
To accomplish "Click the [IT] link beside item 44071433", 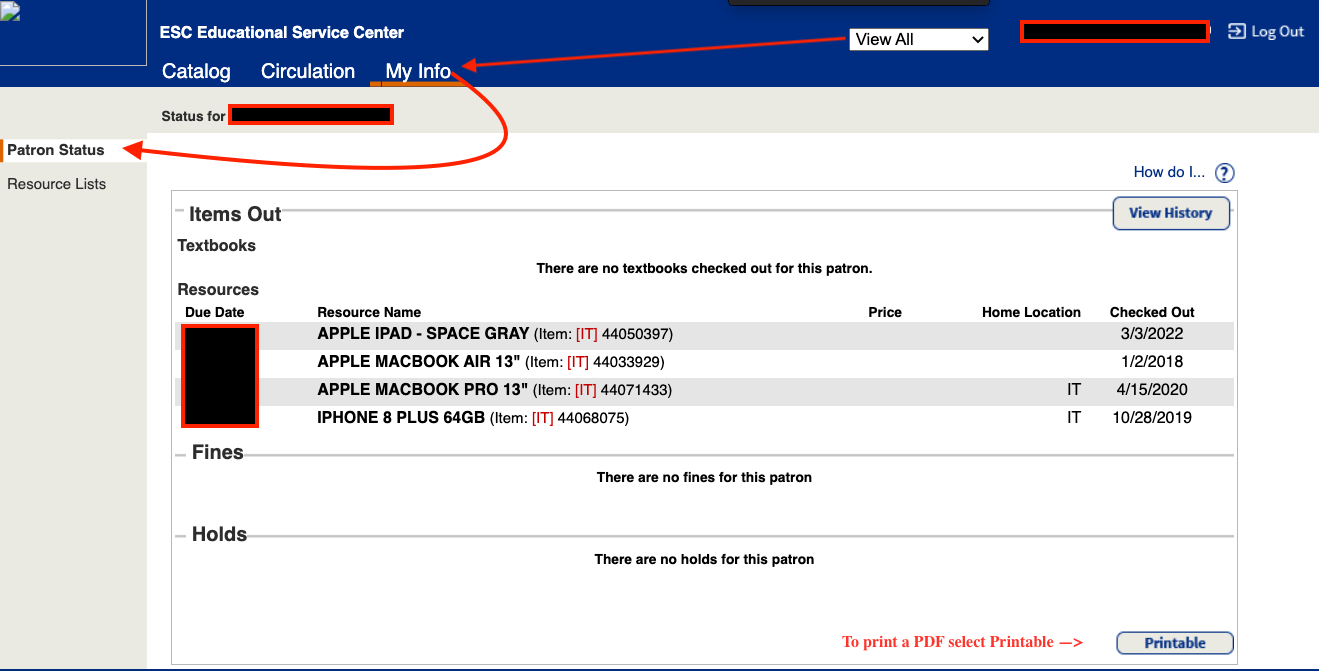I will click(586, 390).
